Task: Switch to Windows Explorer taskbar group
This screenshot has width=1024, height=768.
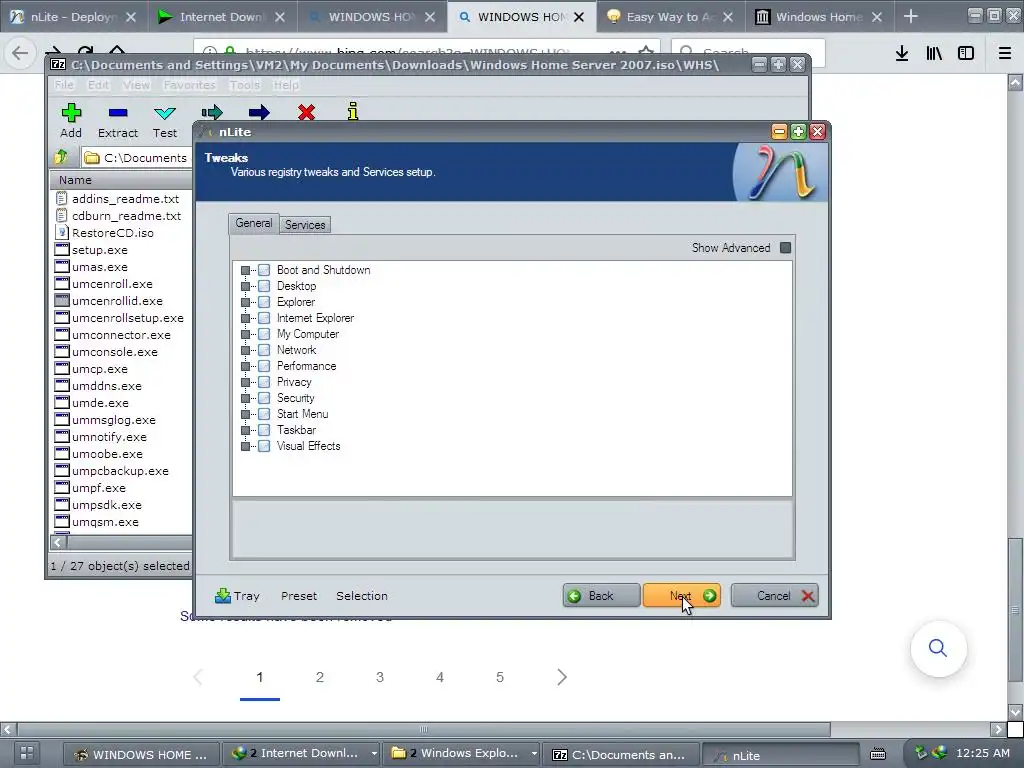Action: (x=463, y=754)
